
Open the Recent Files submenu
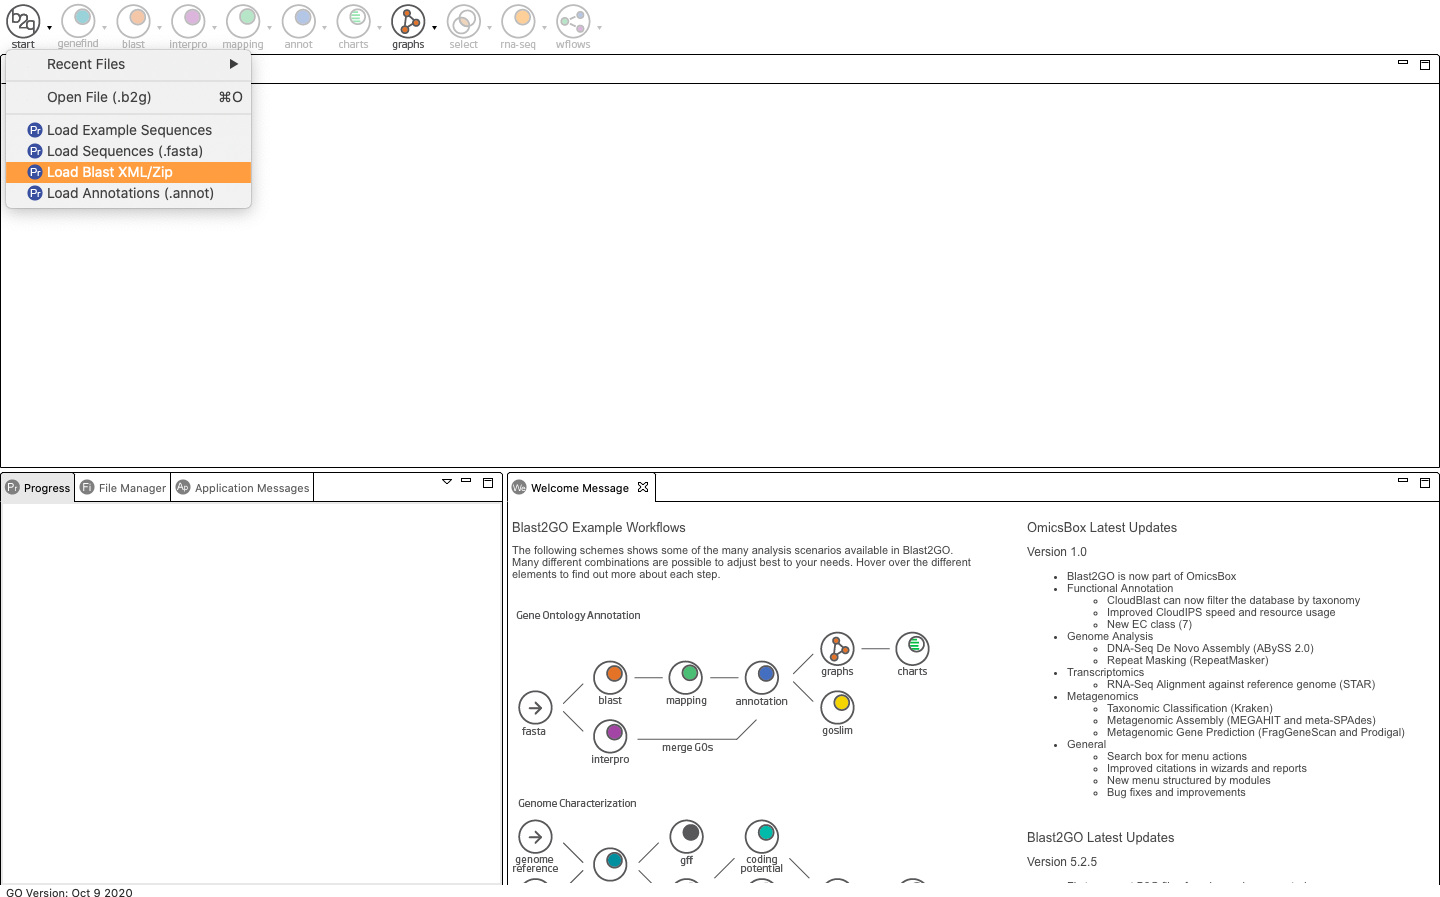click(x=128, y=64)
